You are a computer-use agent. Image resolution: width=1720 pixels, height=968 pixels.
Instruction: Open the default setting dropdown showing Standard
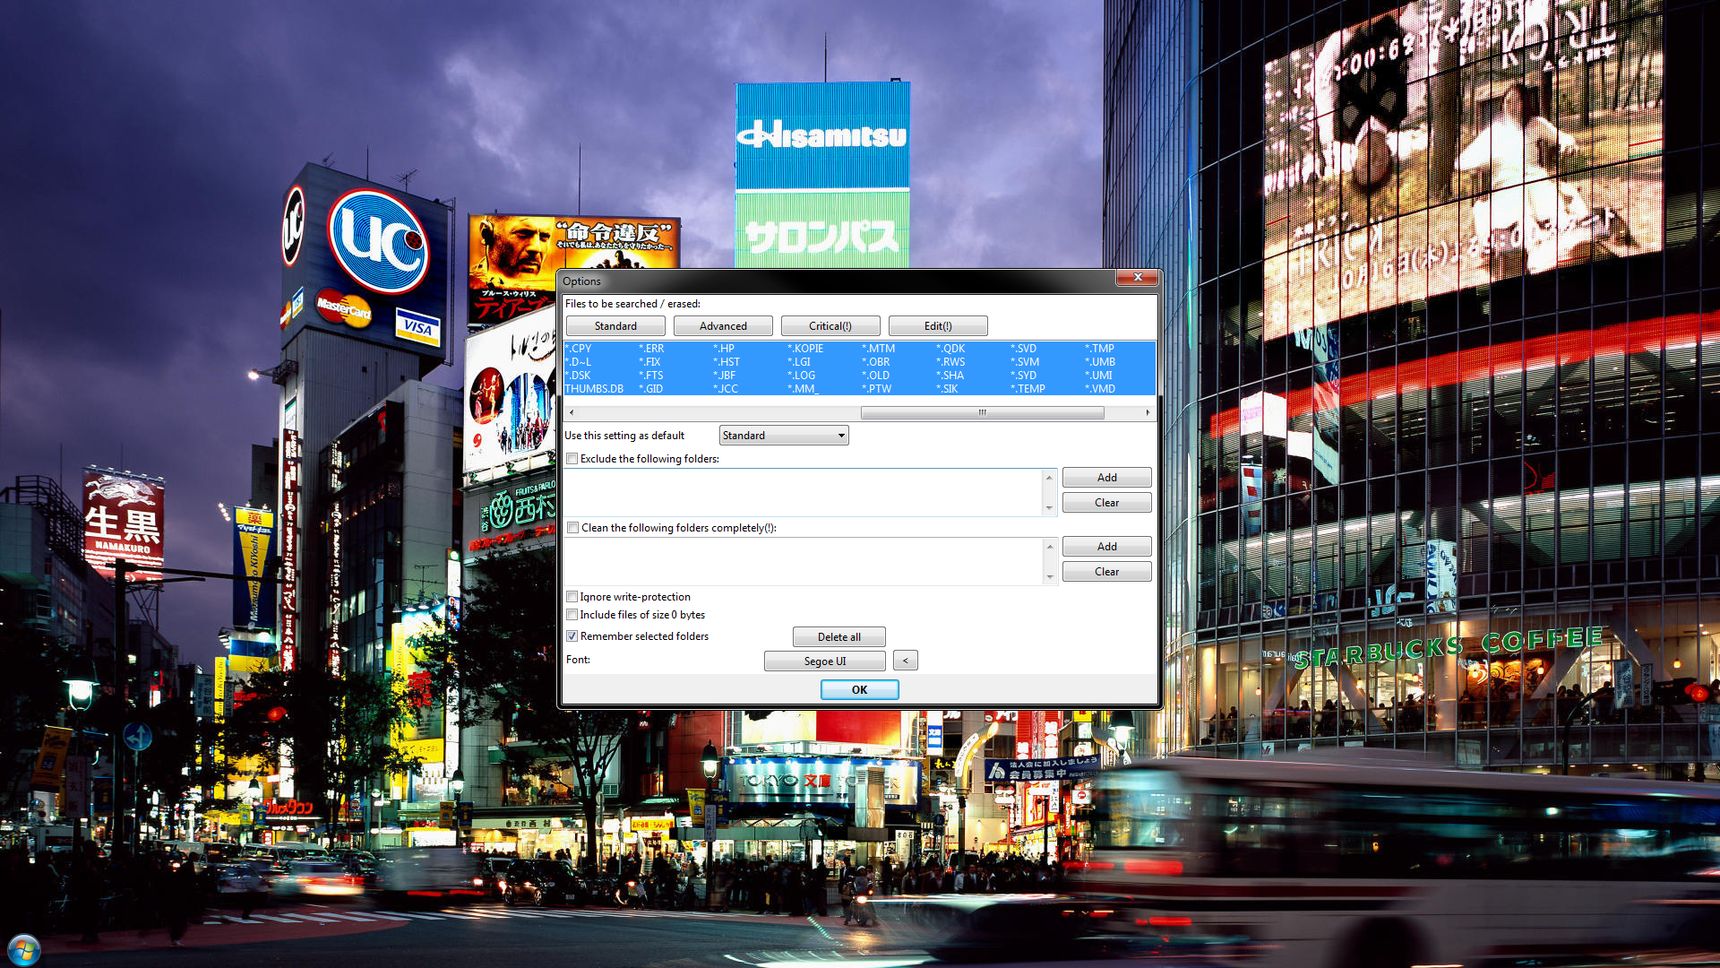tap(784, 435)
